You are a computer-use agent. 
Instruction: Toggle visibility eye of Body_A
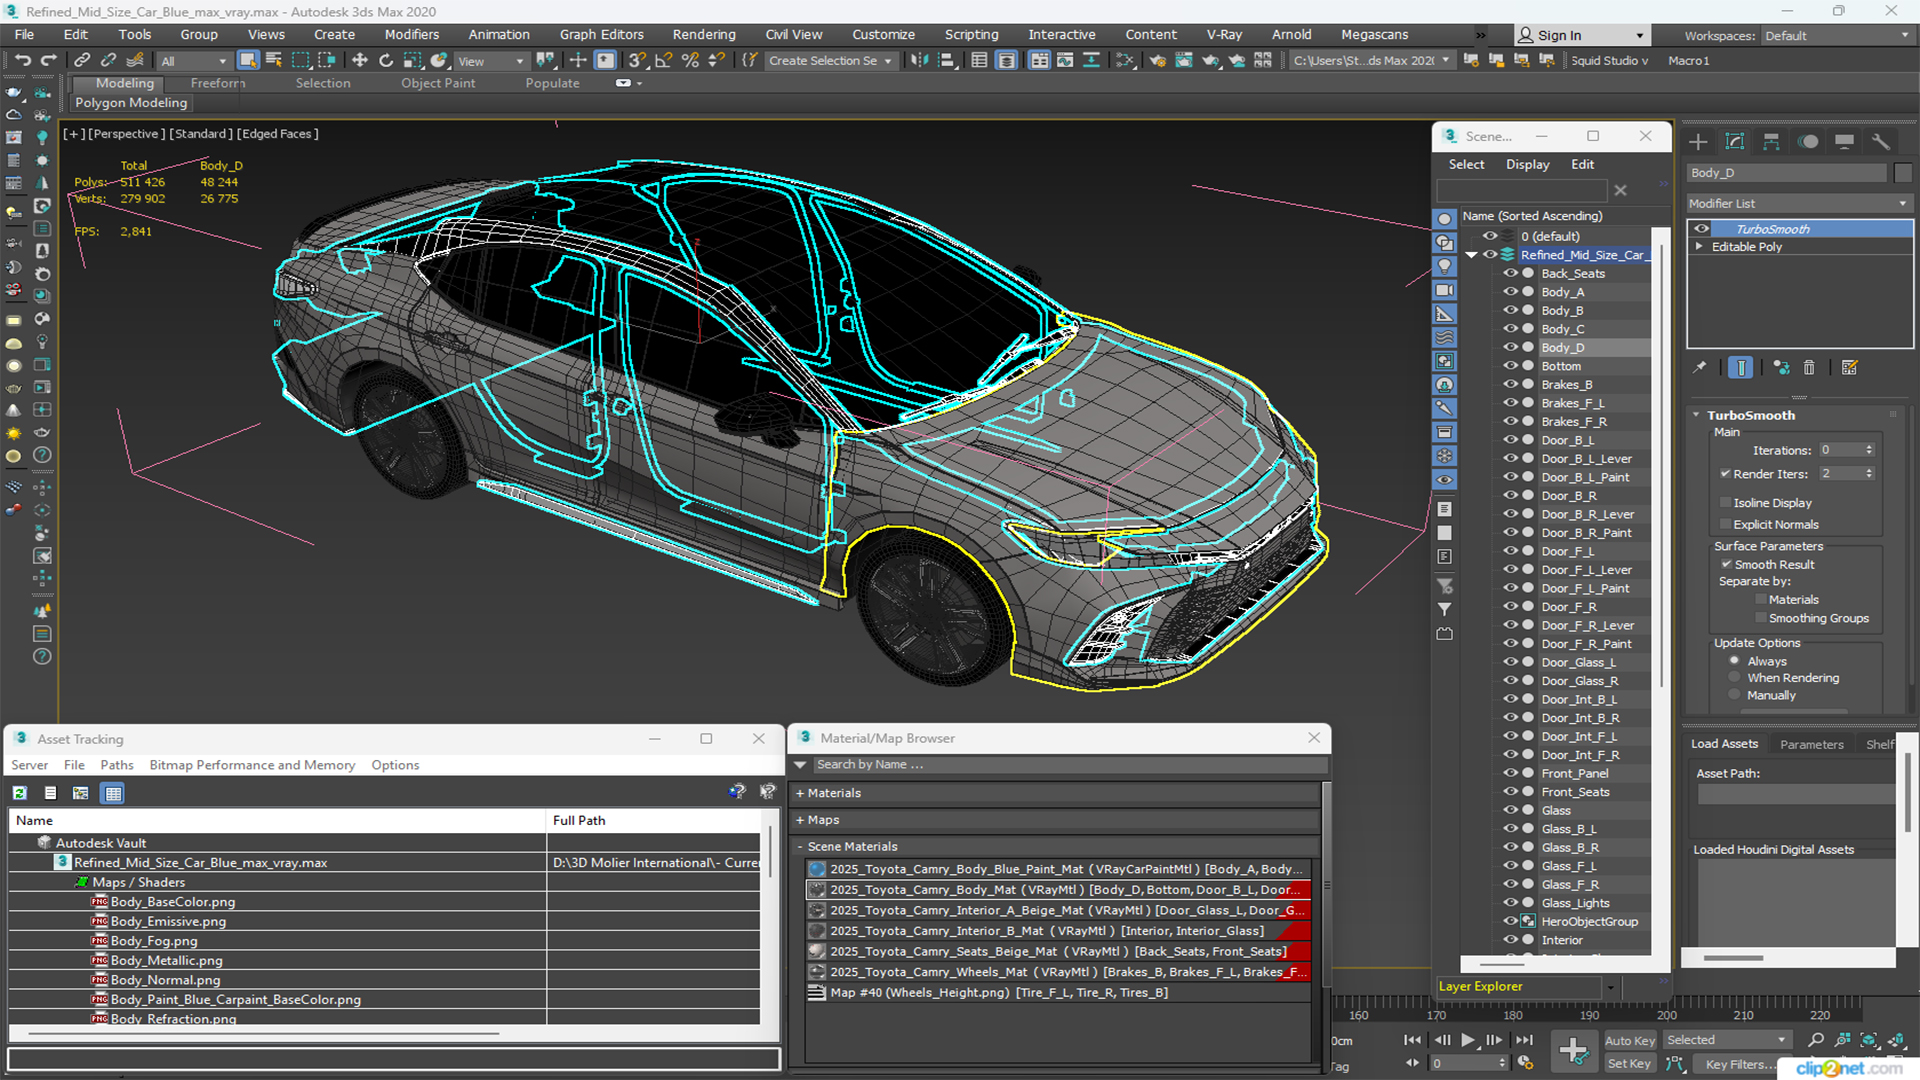pos(1511,292)
